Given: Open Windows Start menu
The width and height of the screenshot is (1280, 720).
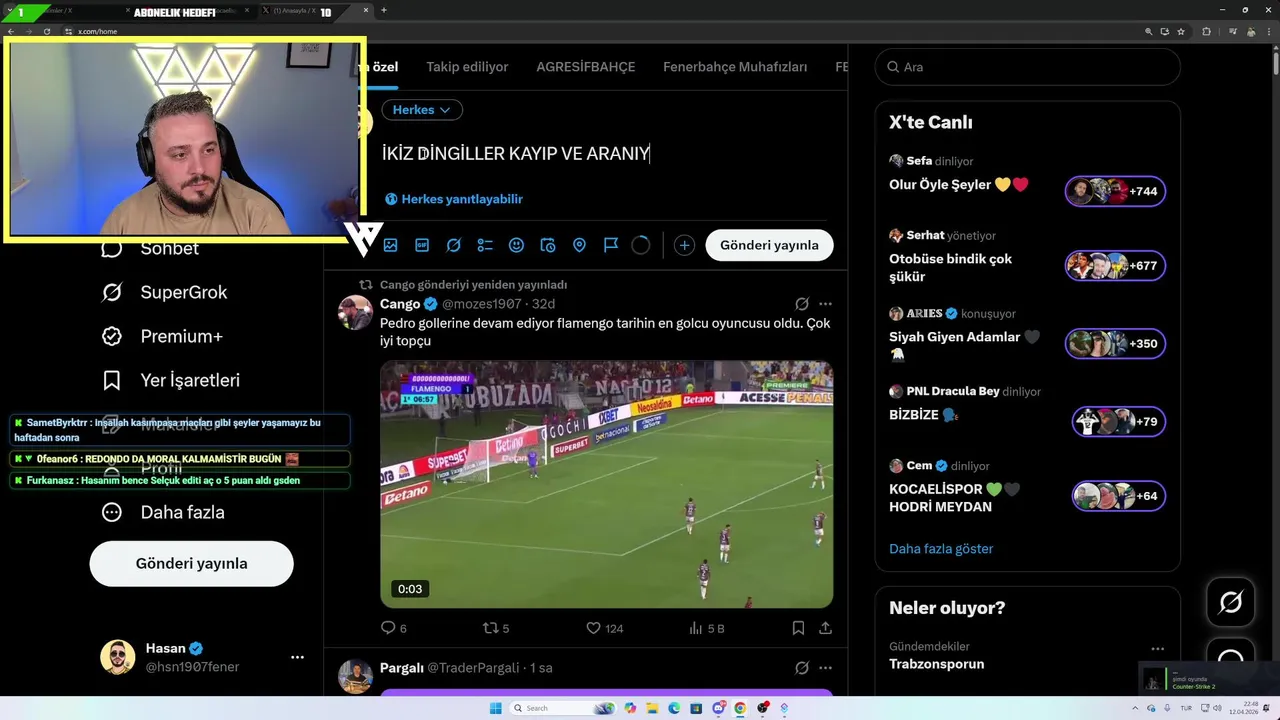Looking at the screenshot, I should [x=495, y=708].
